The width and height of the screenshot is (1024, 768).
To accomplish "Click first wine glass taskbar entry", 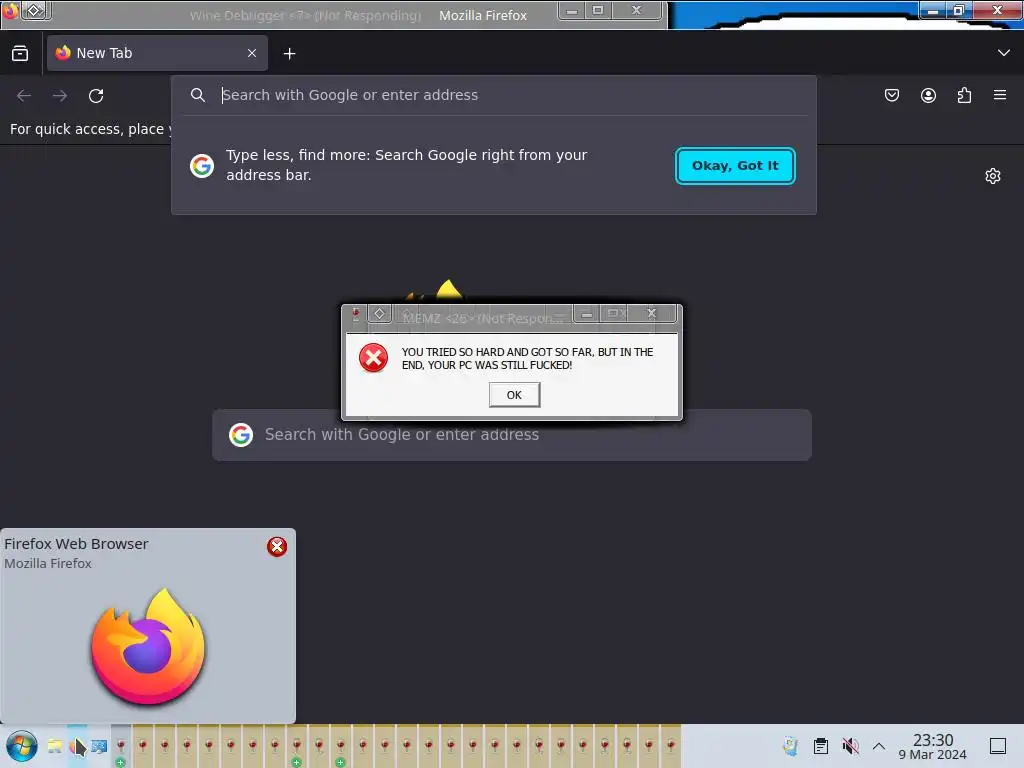I will pos(121,746).
